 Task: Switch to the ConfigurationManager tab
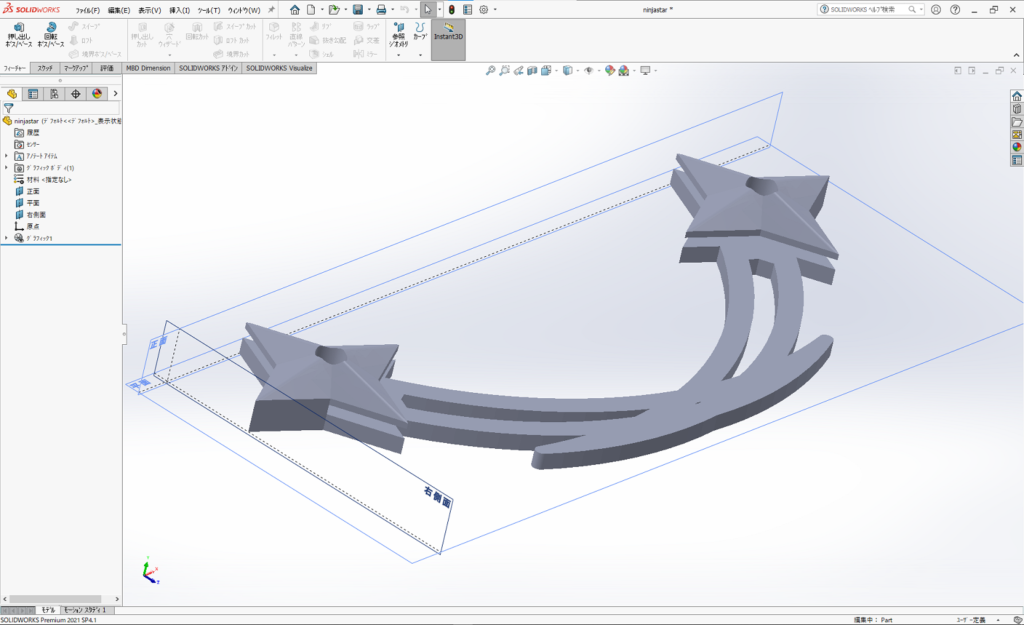[x=54, y=94]
